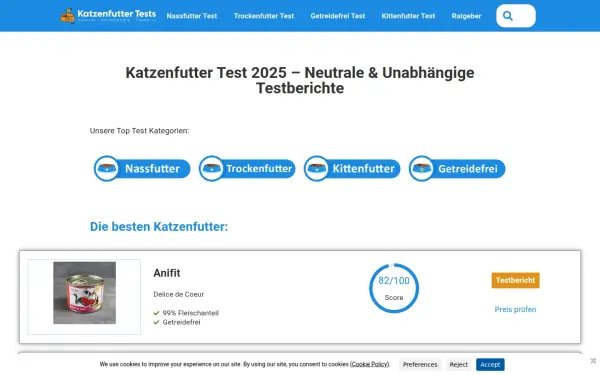Click 'Unsere Top Test Kategorien:' text
The height and width of the screenshot is (375, 600).
pyautogui.click(x=139, y=131)
